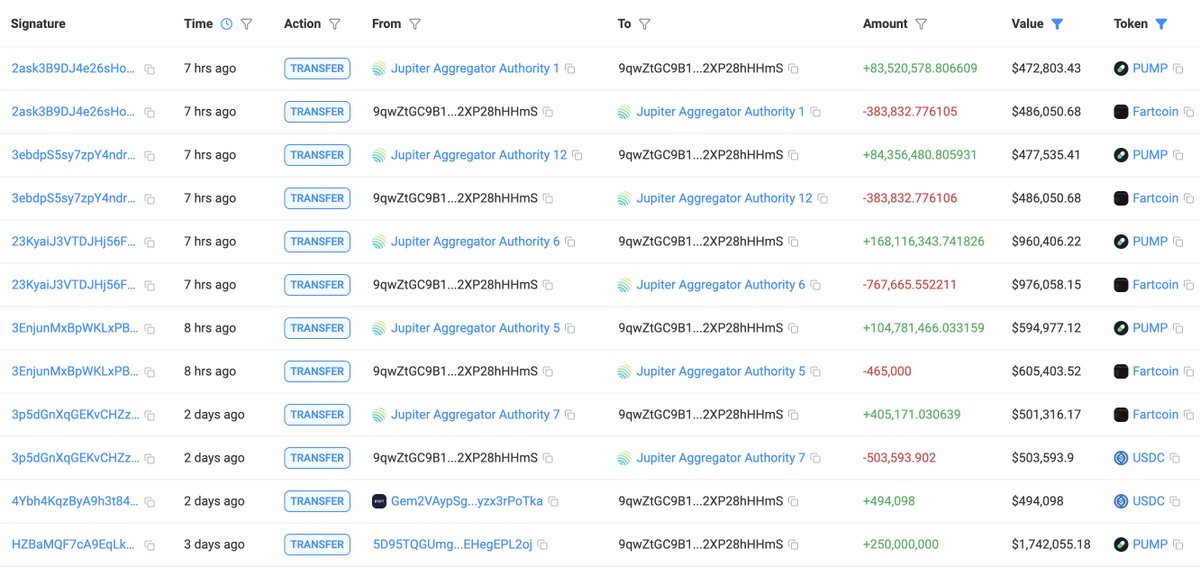This screenshot has height=568, width=1200.
Task: Open the active Token column filter
Action: coord(1161,24)
